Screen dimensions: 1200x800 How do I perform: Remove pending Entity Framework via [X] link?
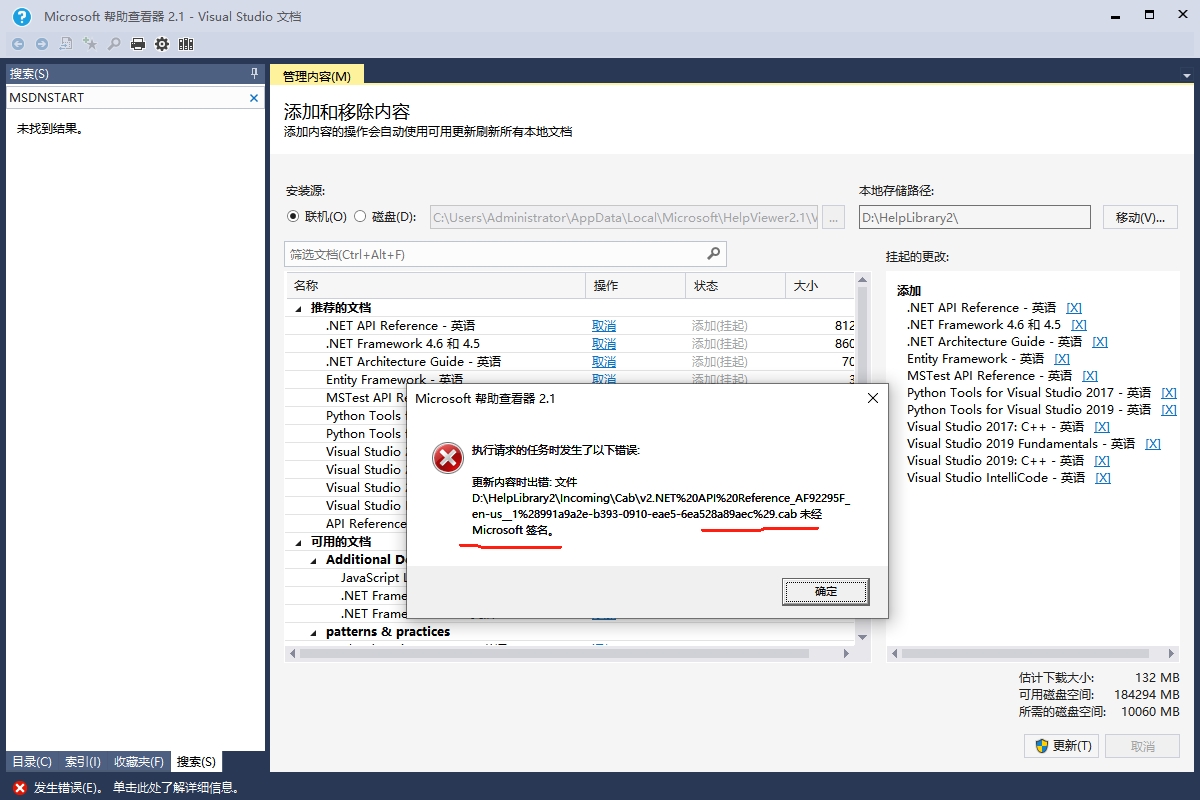pos(1062,359)
